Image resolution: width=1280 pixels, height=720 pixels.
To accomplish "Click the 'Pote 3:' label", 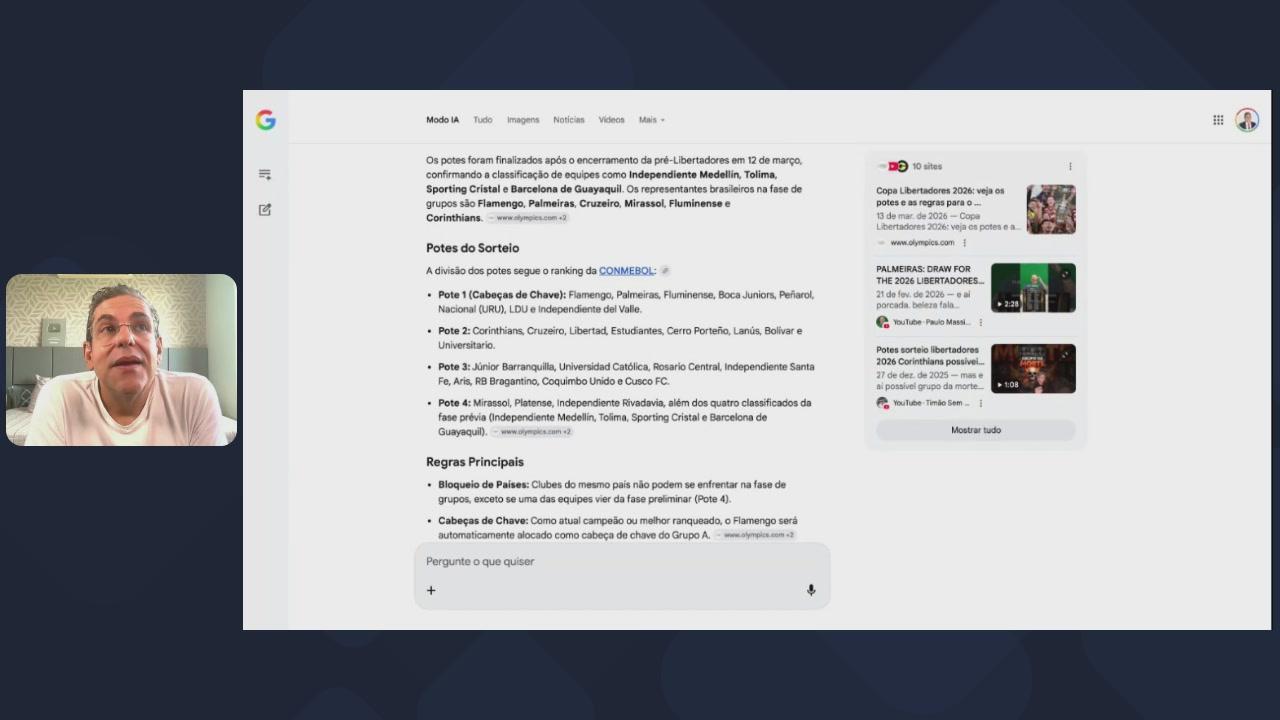I will pyautogui.click(x=454, y=367).
